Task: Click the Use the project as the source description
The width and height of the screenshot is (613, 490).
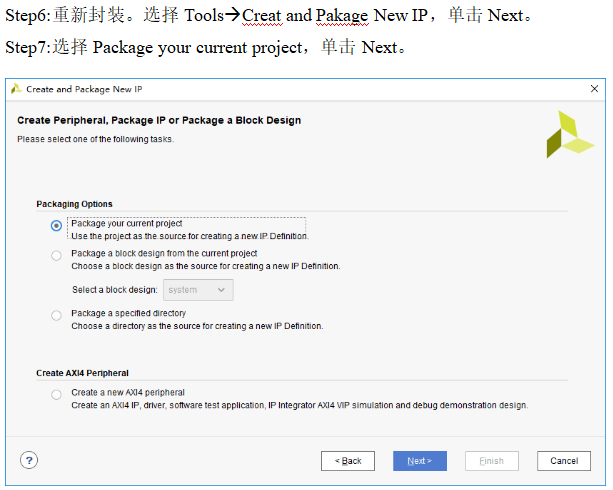Action: pyautogui.click(x=189, y=236)
